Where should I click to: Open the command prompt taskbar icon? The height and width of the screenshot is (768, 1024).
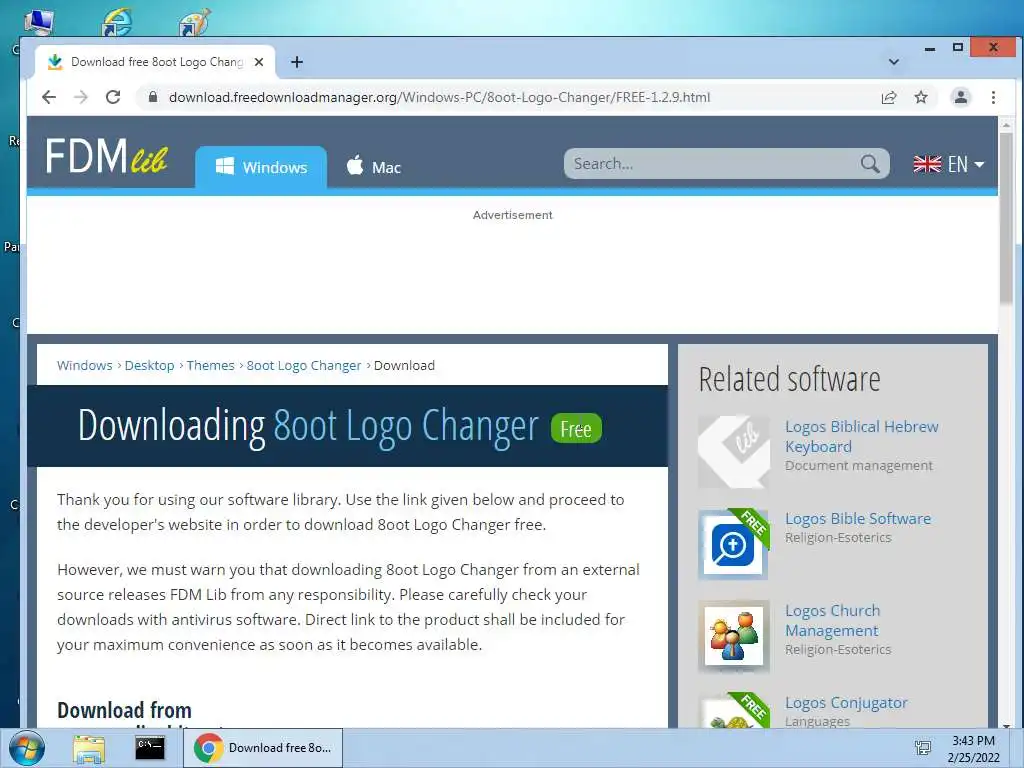[x=150, y=748]
